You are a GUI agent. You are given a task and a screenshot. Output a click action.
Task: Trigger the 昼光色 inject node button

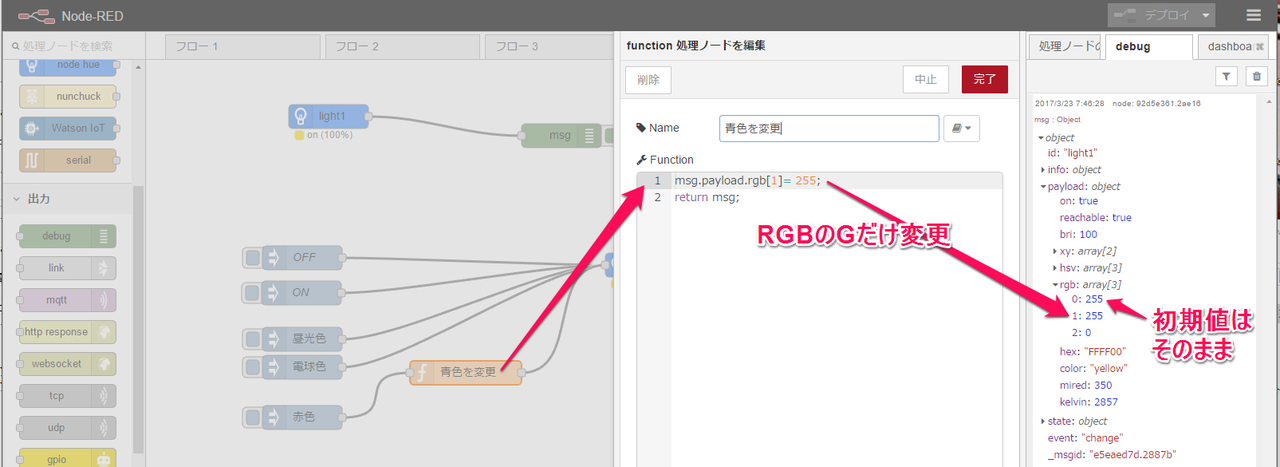point(253,338)
